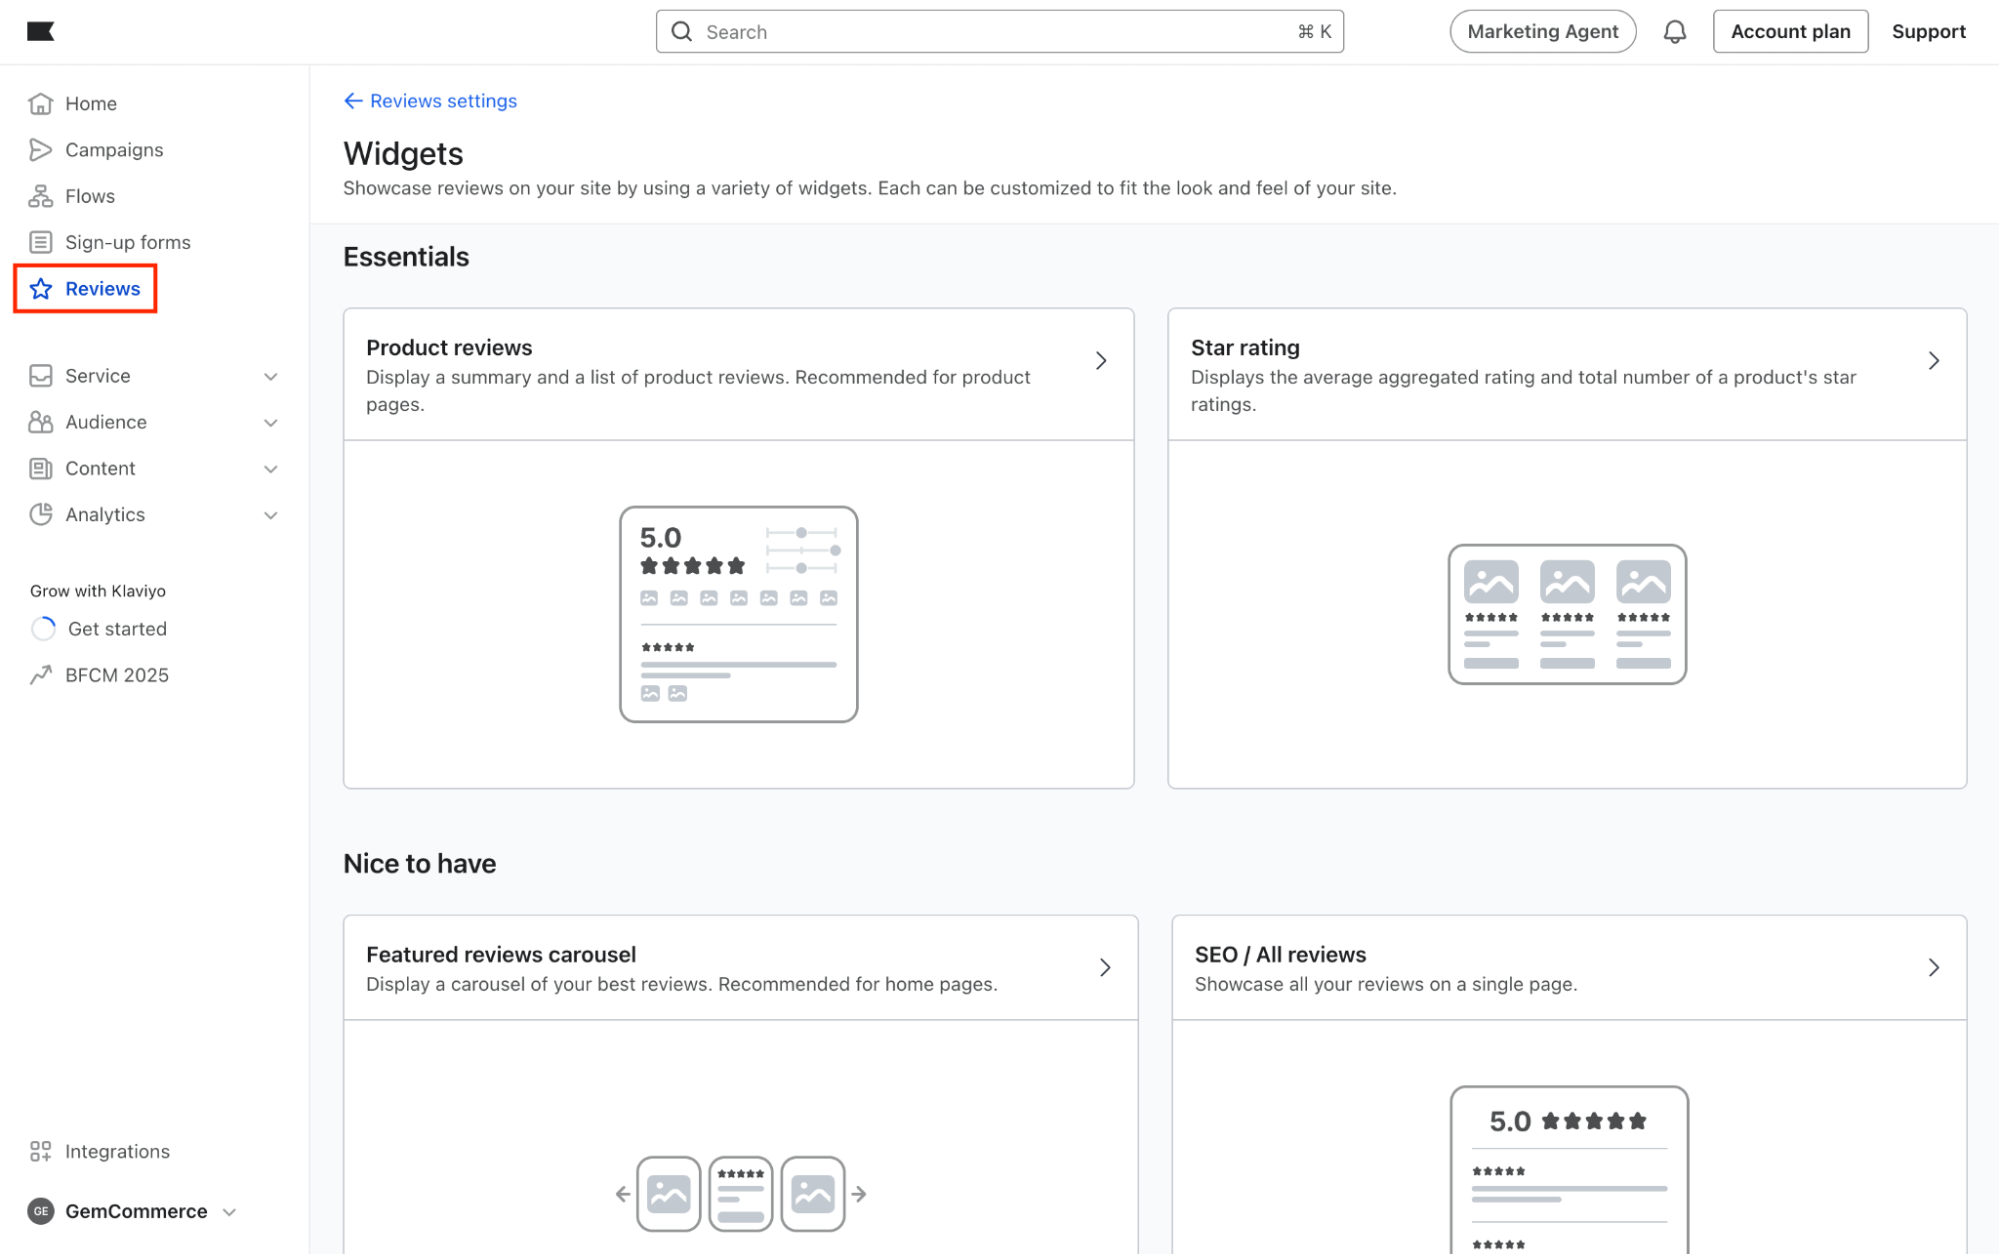Click the Reviews star icon

(41, 289)
